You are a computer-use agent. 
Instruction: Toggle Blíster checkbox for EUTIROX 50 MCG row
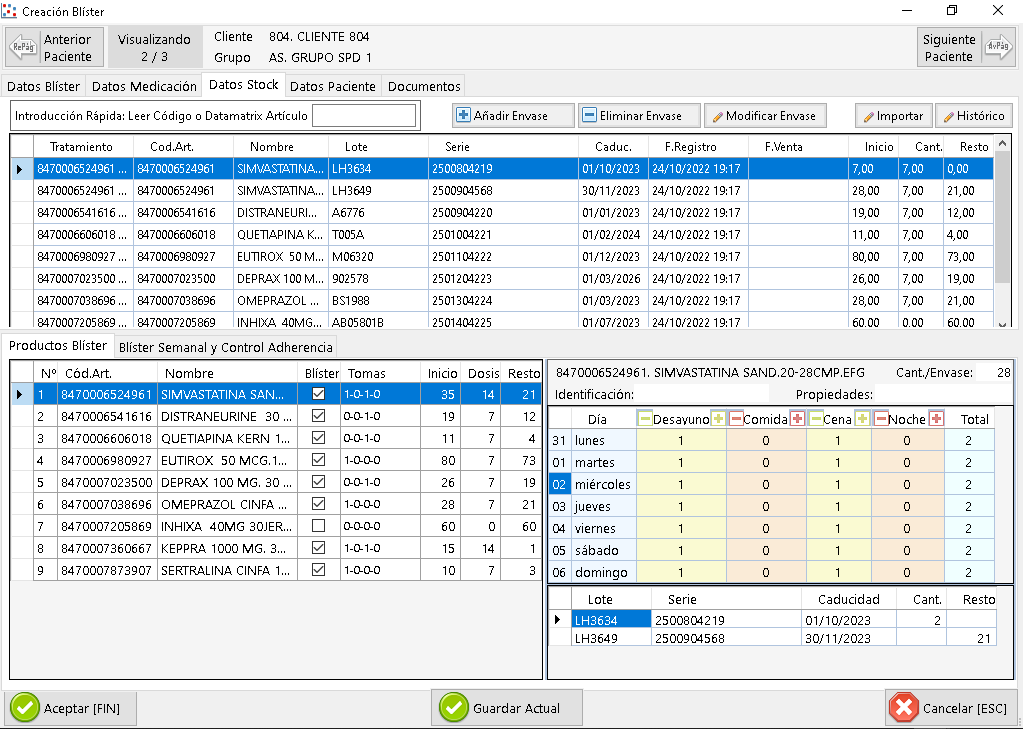tap(318, 459)
